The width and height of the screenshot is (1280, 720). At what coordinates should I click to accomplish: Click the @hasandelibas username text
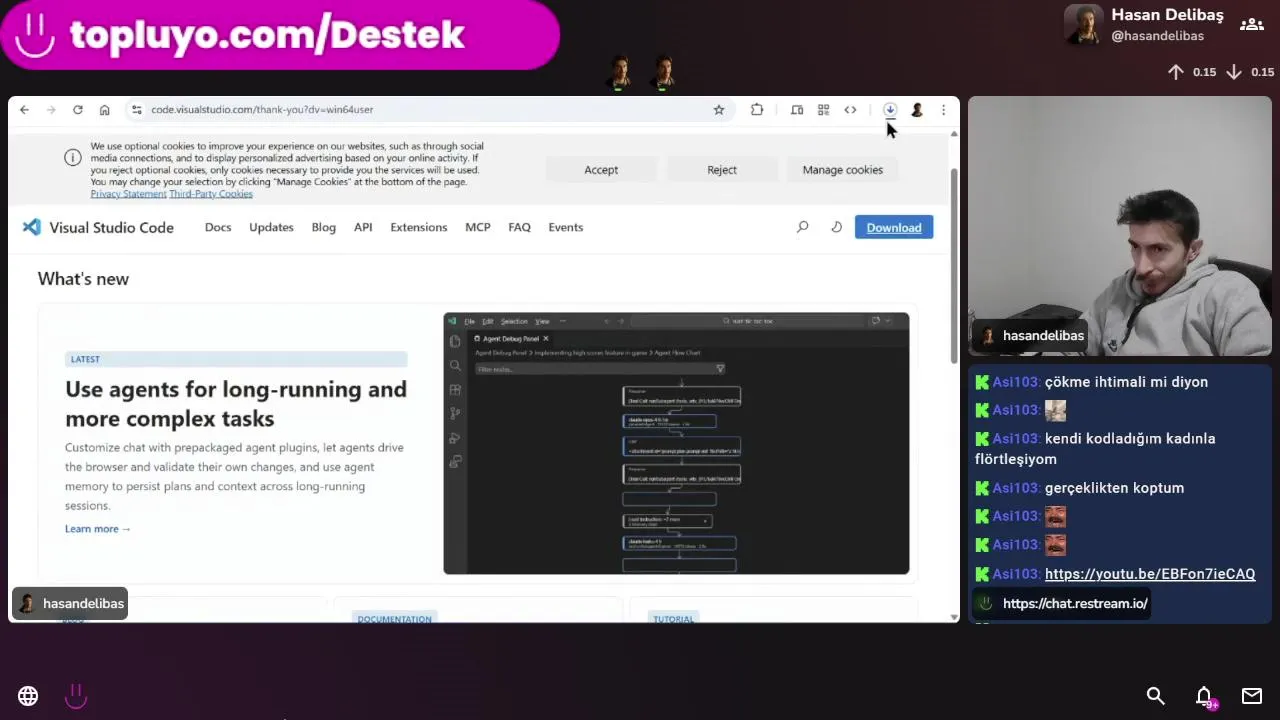coord(1157,36)
